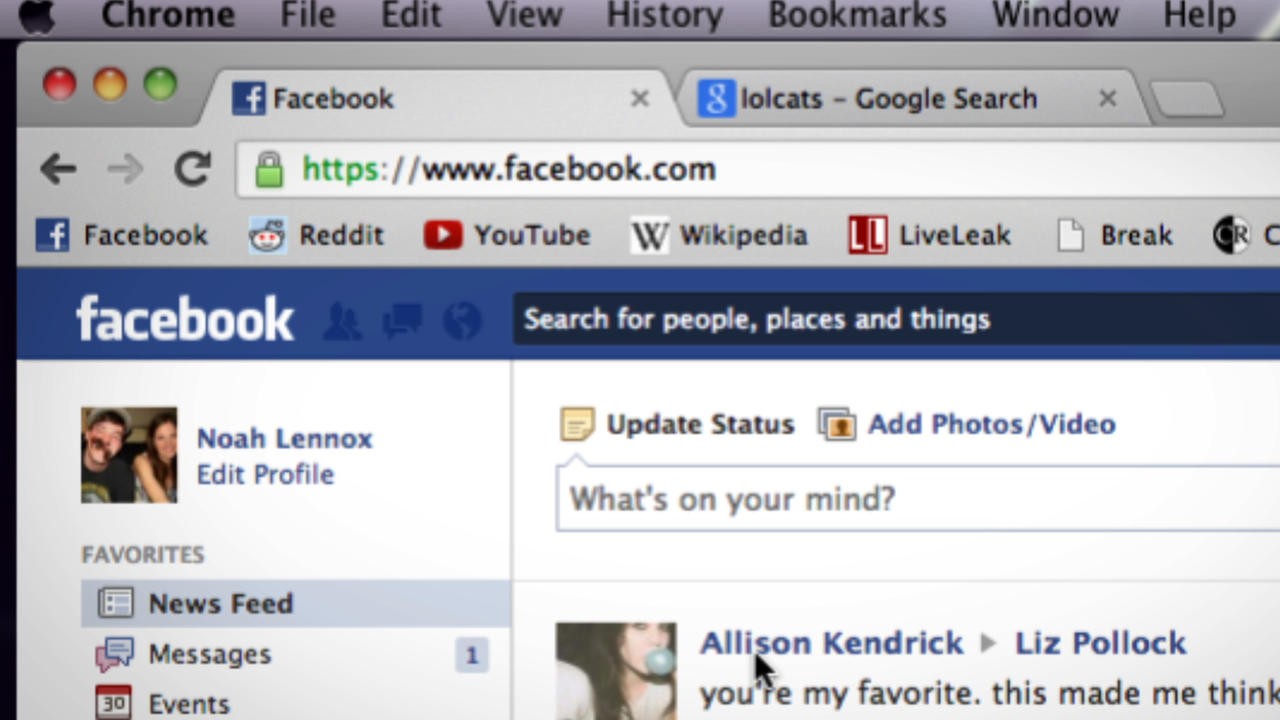Click the What's on your mind field
This screenshot has height=720, width=1280.
click(900, 498)
